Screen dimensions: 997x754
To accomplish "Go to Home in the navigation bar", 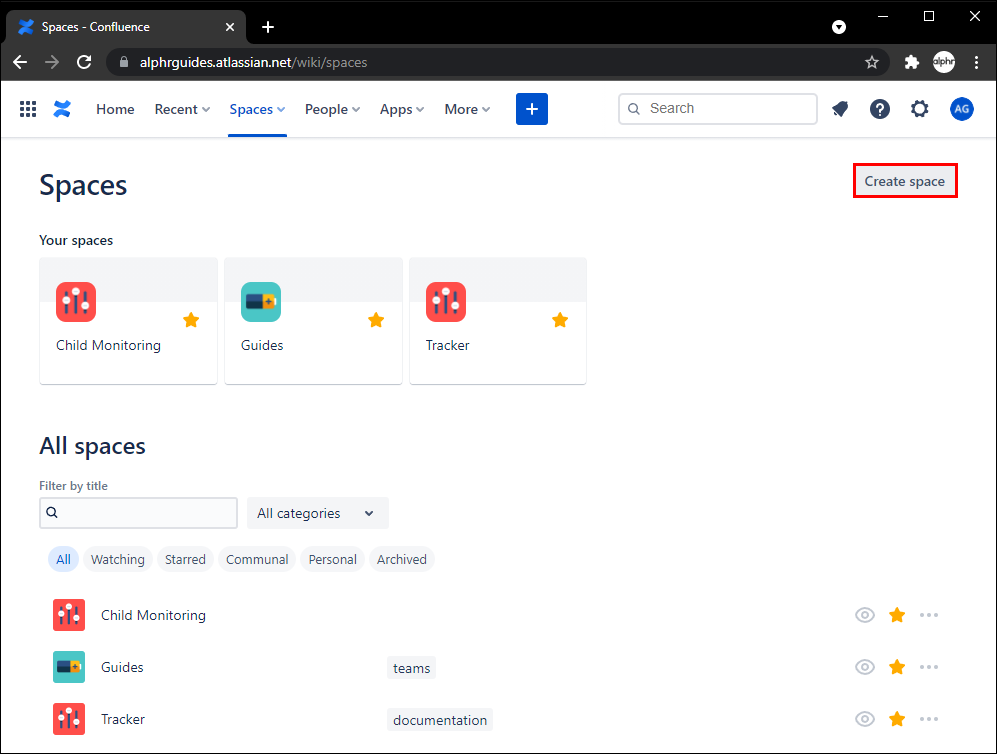I will [x=115, y=109].
